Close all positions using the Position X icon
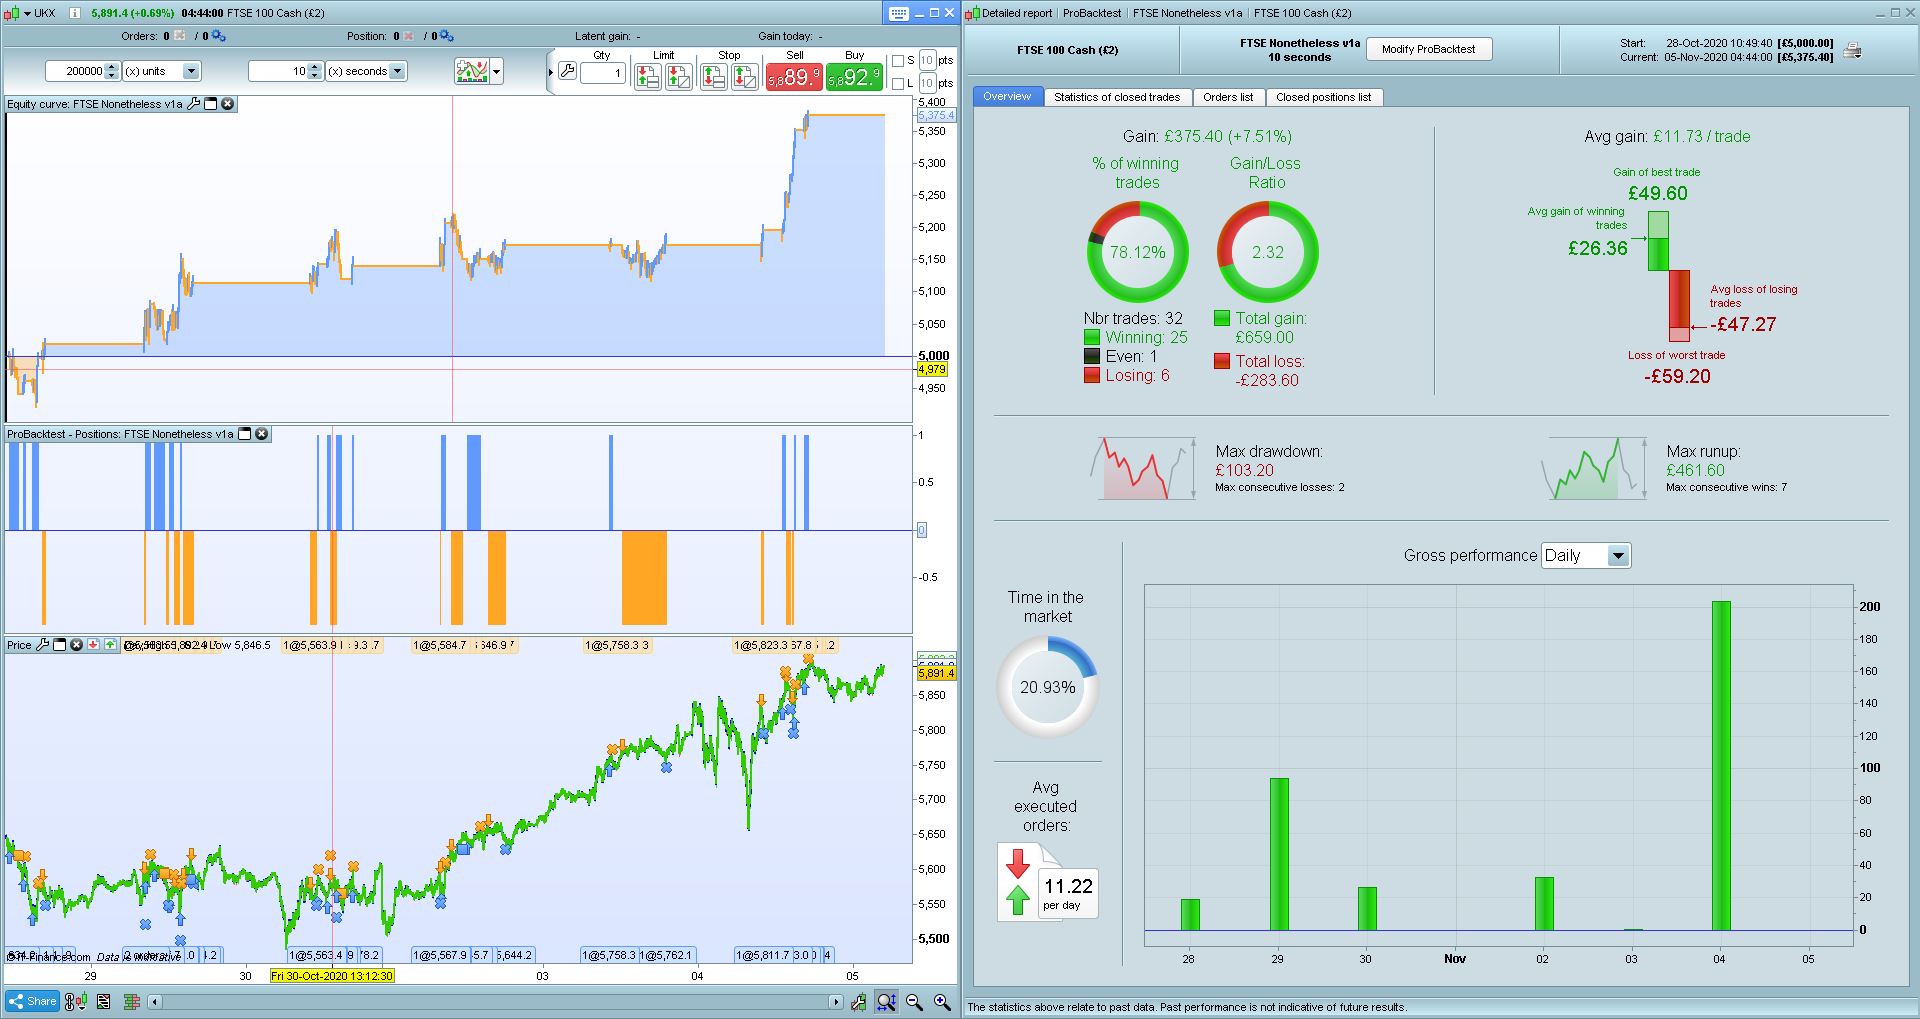 coord(409,36)
